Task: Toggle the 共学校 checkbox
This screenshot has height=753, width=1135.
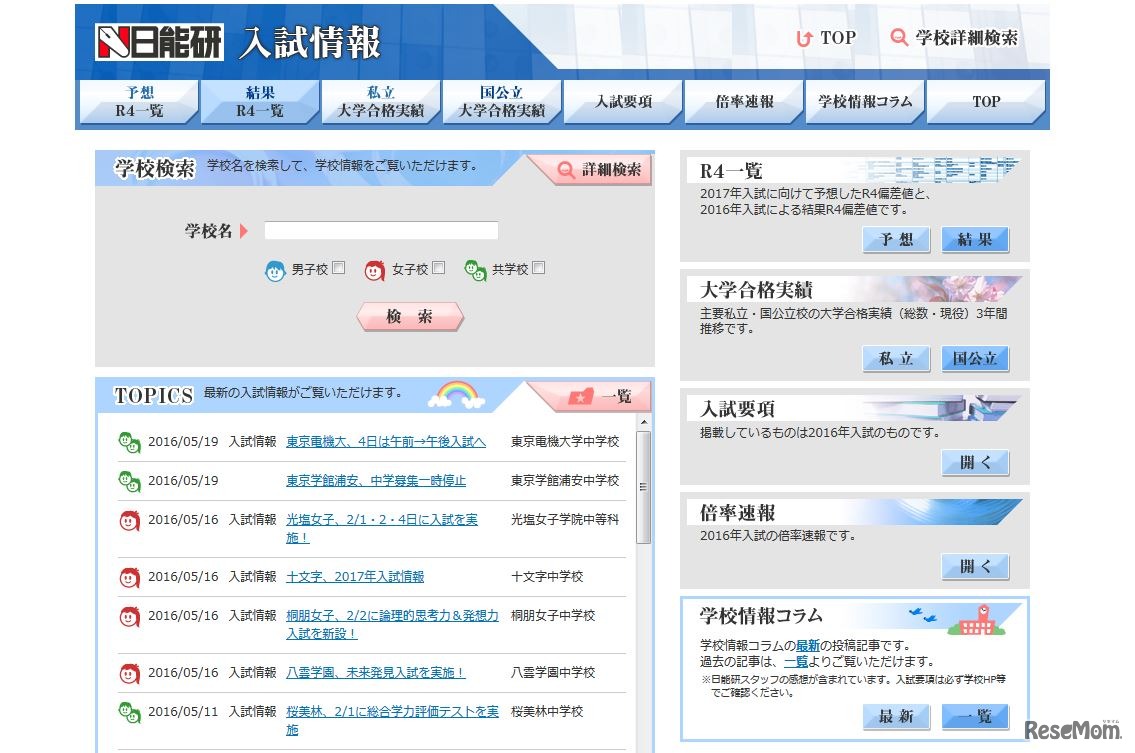Action: pos(539,268)
